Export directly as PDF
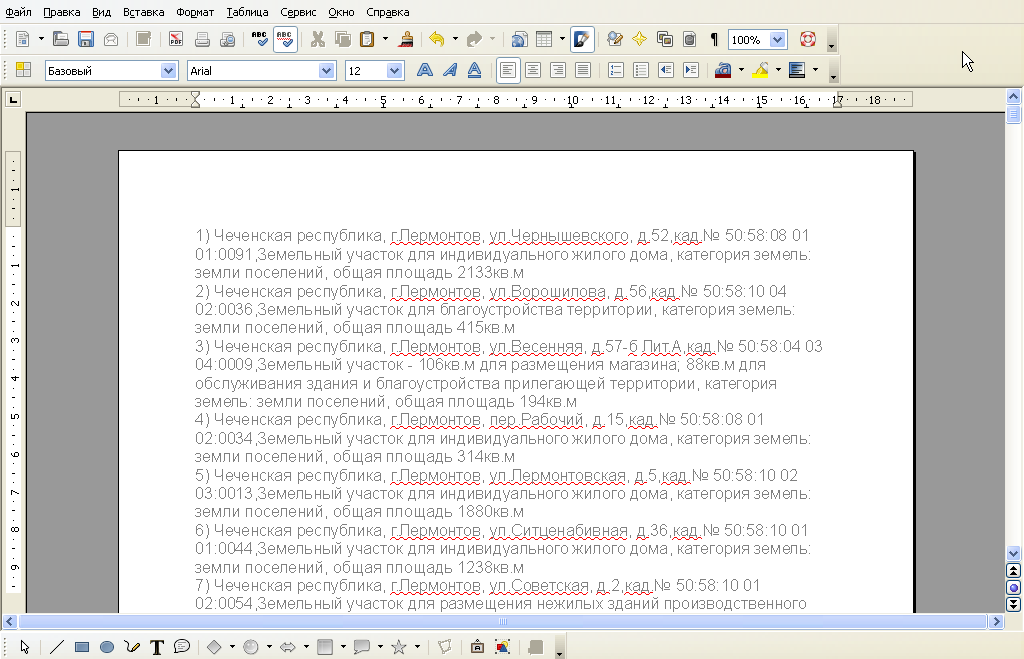Viewport: 1024px width, 659px height. (176, 39)
